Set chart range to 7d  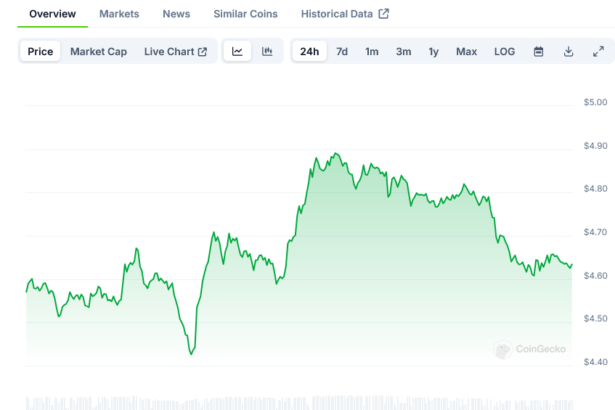coord(342,51)
